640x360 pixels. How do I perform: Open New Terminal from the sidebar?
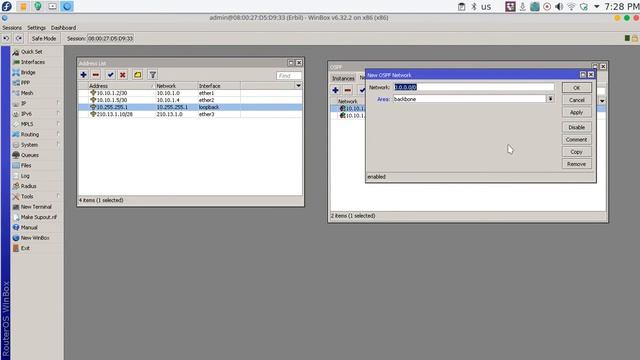36,207
